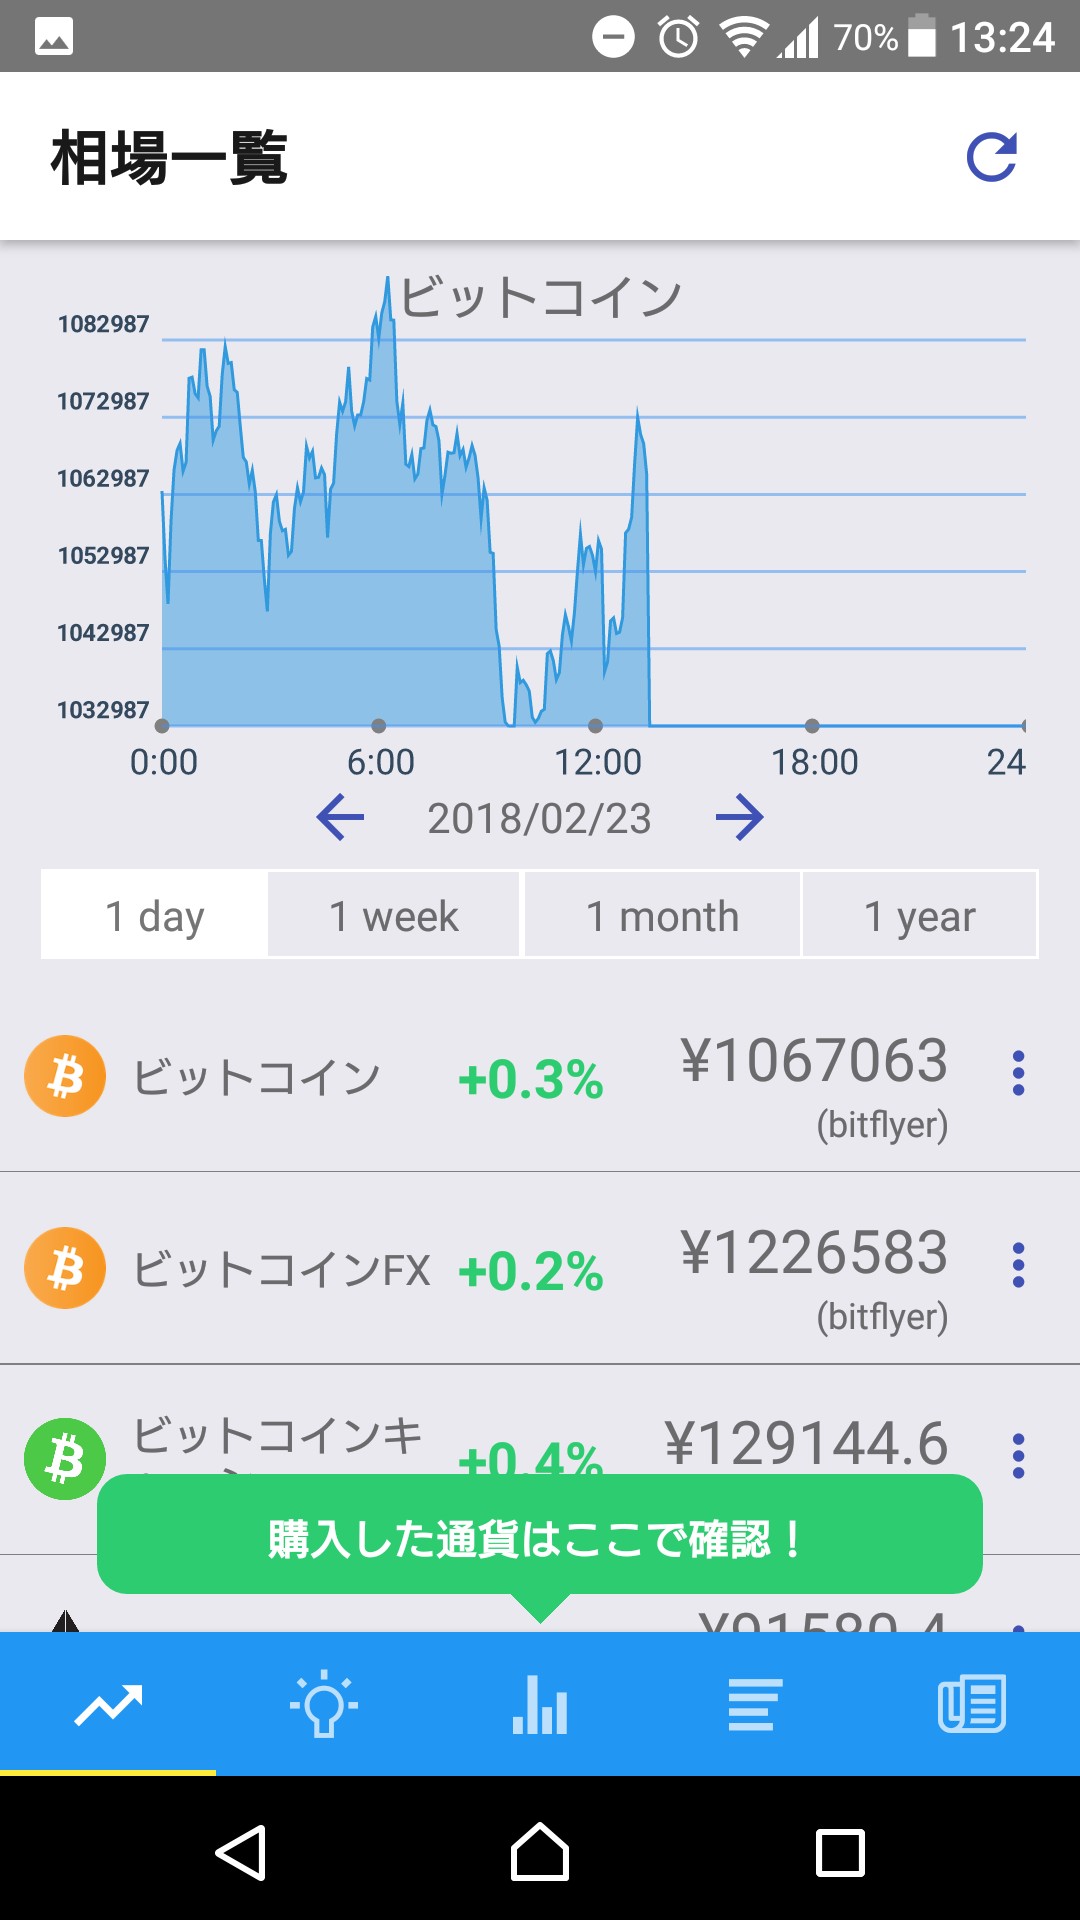This screenshot has width=1080, height=1920.
Task: Open the news tab in bottom bar
Action: [x=972, y=1705]
